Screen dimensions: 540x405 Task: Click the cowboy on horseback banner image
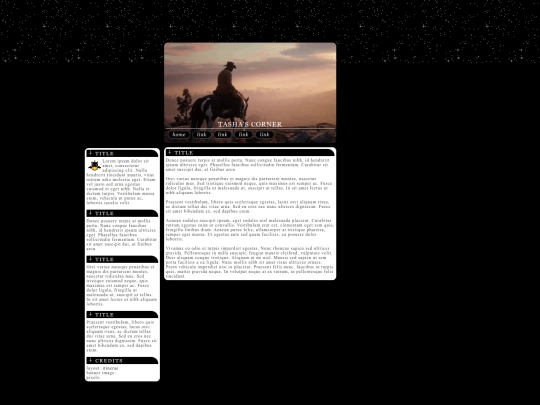coord(250,93)
